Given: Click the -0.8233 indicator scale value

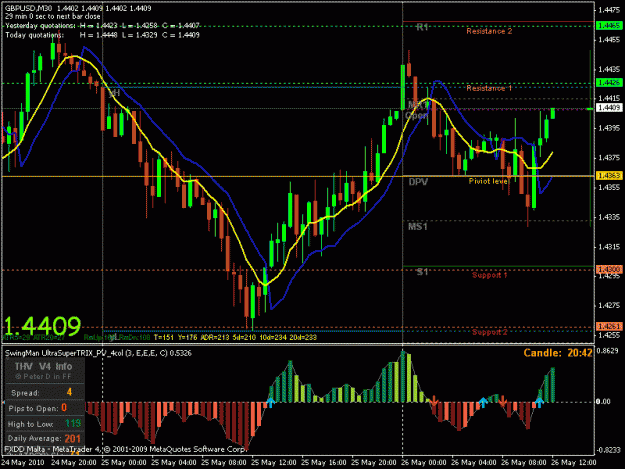Looking at the screenshot, I should (x=608, y=450).
